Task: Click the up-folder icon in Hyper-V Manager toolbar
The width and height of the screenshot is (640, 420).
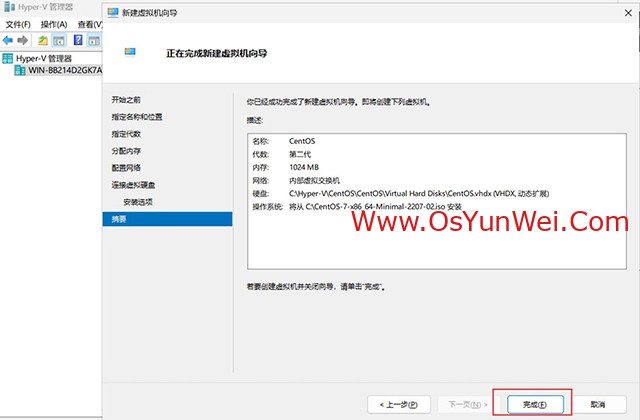Action: (43, 40)
